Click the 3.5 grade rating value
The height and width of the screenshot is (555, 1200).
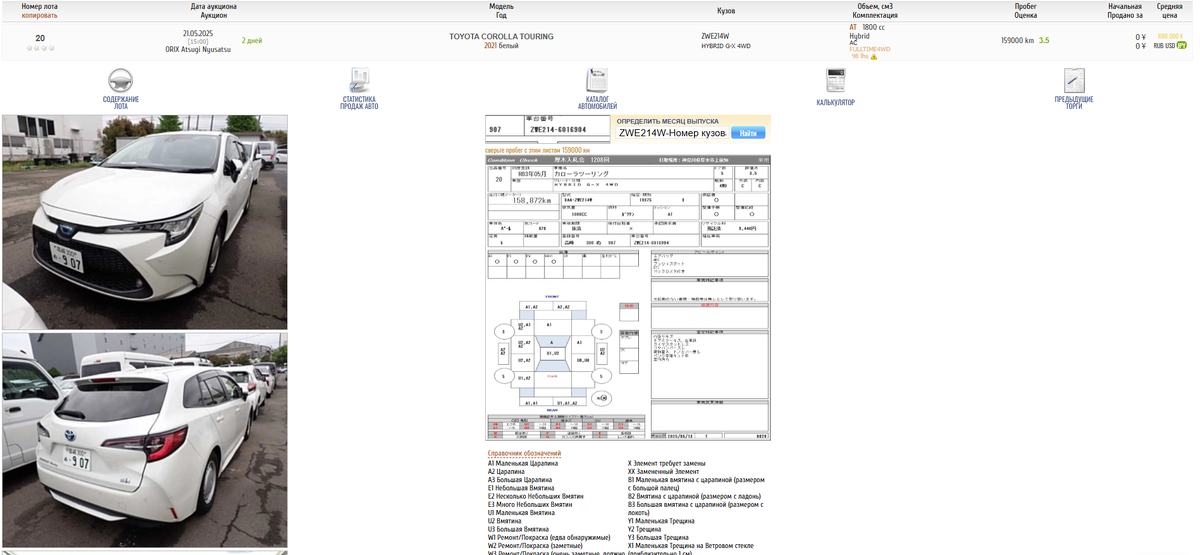pos(1044,41)
